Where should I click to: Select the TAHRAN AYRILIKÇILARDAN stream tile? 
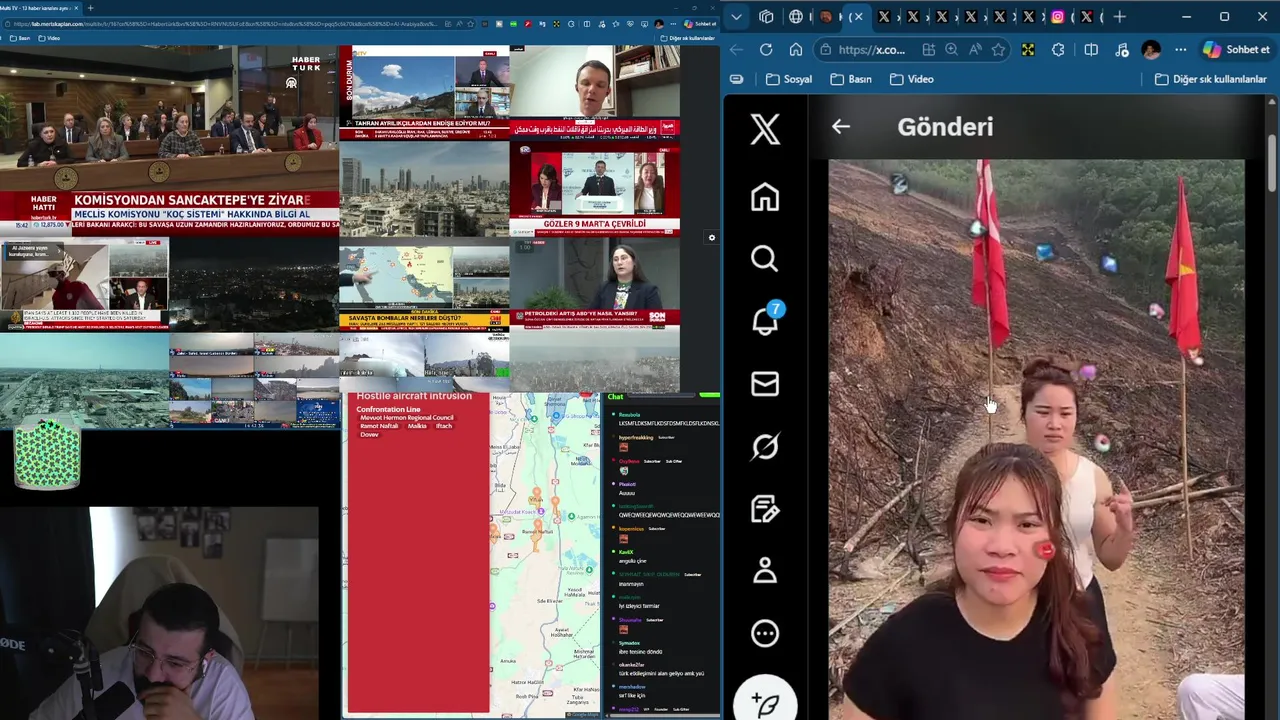coord(424,92)
